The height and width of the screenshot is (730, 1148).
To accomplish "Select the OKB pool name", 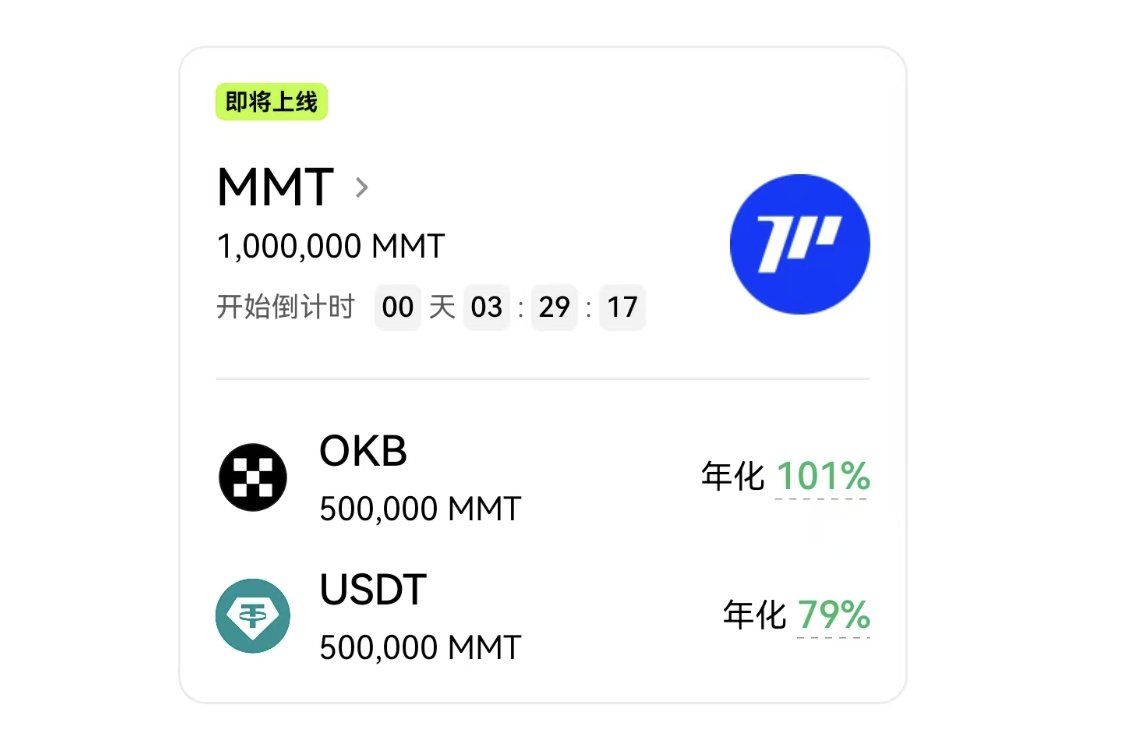I will 363,452.
